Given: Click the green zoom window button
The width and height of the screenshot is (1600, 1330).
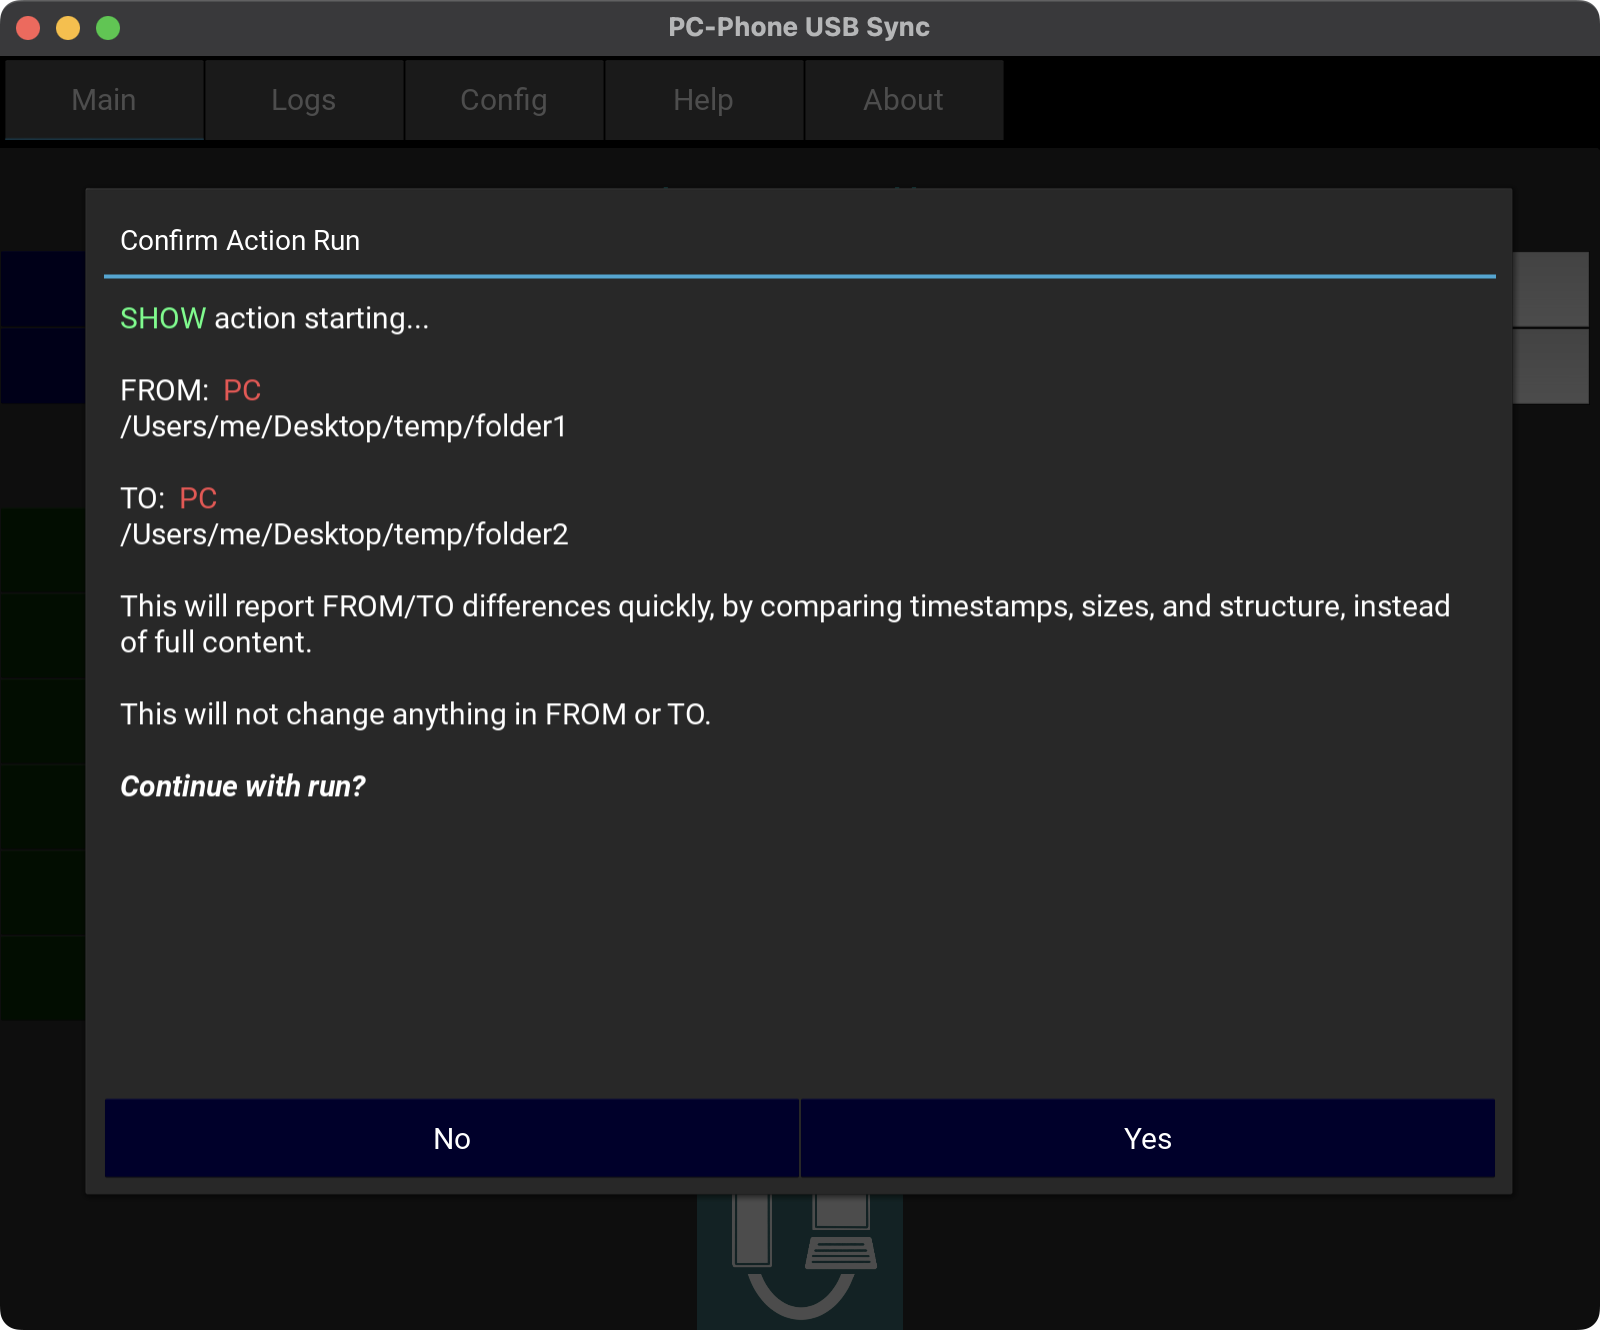Looking at the screenshot, I should (x=108, y=28).
